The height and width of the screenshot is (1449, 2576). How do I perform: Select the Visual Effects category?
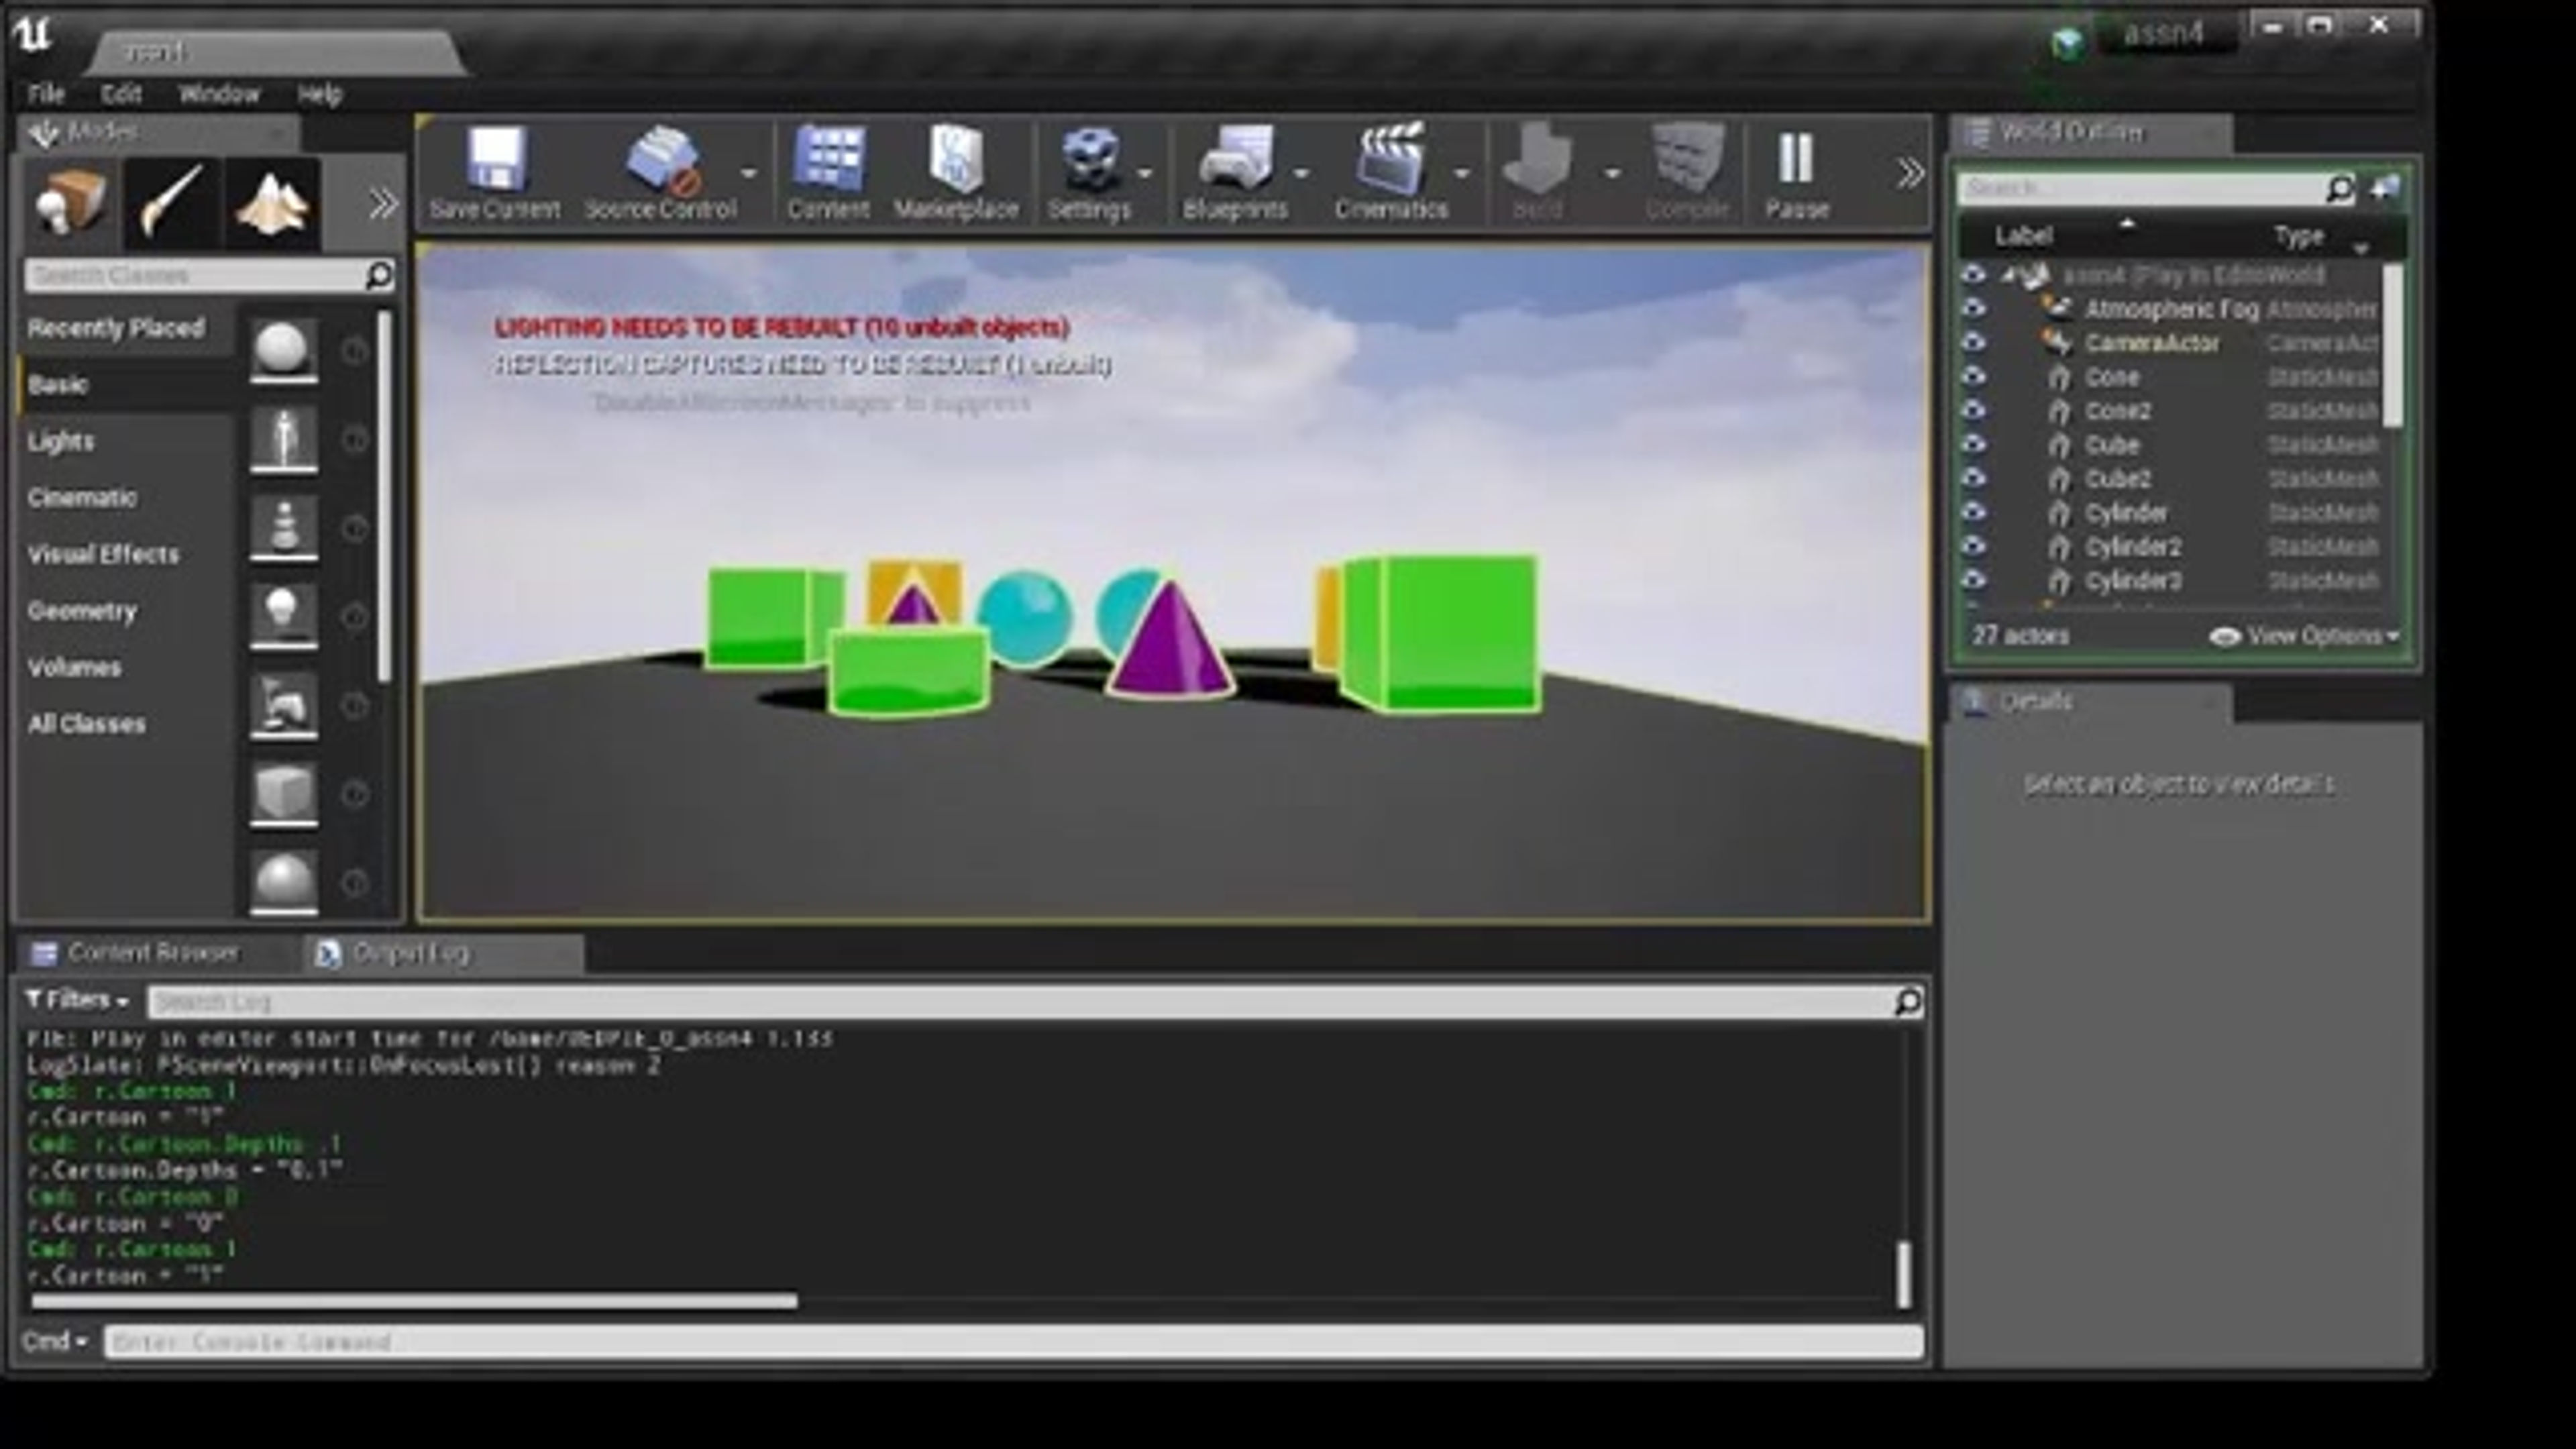103,554
